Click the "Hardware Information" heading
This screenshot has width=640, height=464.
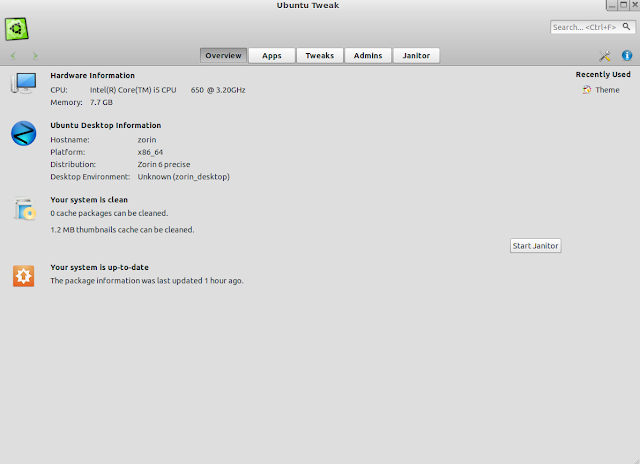click(92, 75)
